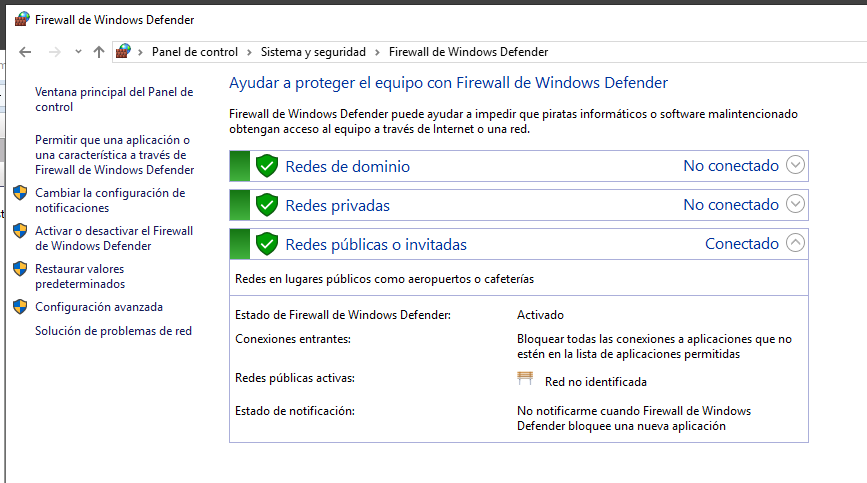The image size is (867, 483).
Task: Click the forward navigation arrow
Action: pyautogui.click(x=54, y=52)
